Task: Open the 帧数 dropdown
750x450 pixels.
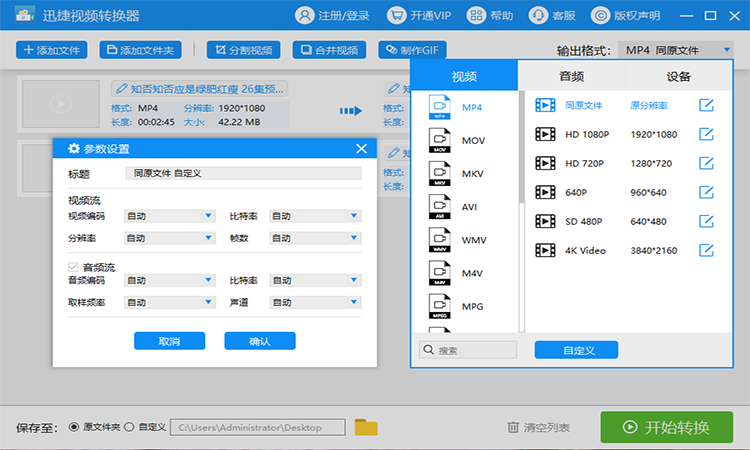Action: click(315, 238)
